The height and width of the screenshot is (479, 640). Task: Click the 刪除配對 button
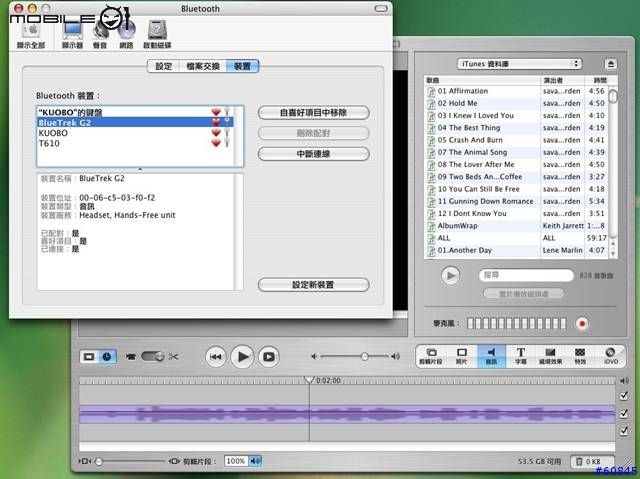coord(313,133)
